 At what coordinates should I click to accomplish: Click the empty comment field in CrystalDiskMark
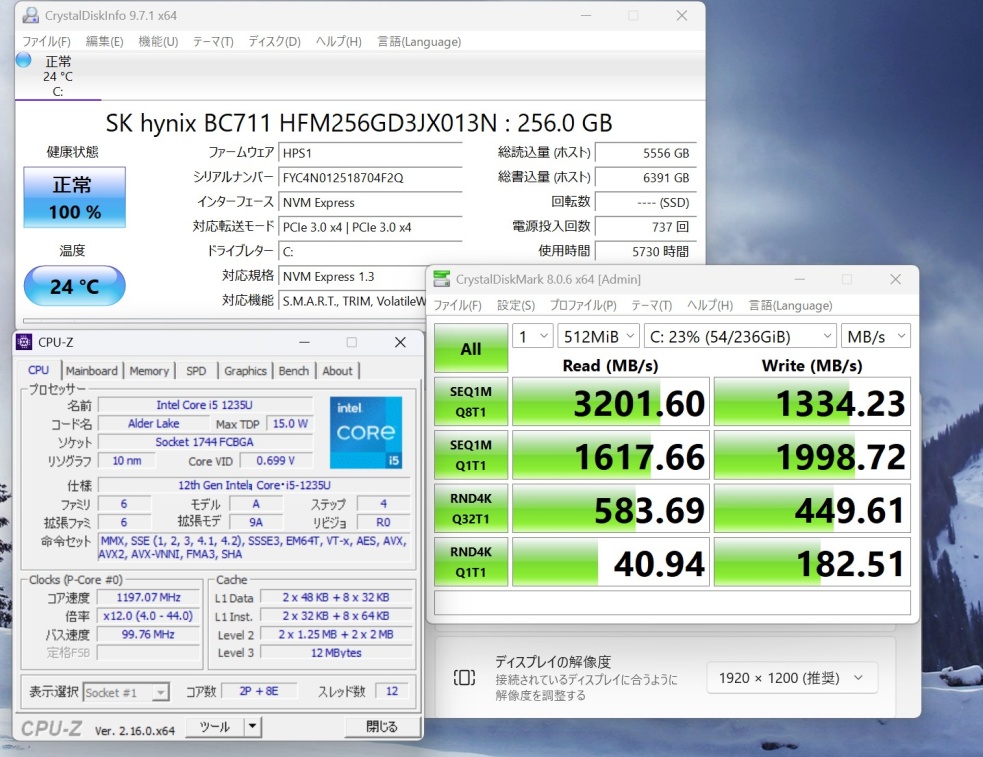[x=672, y=603]
